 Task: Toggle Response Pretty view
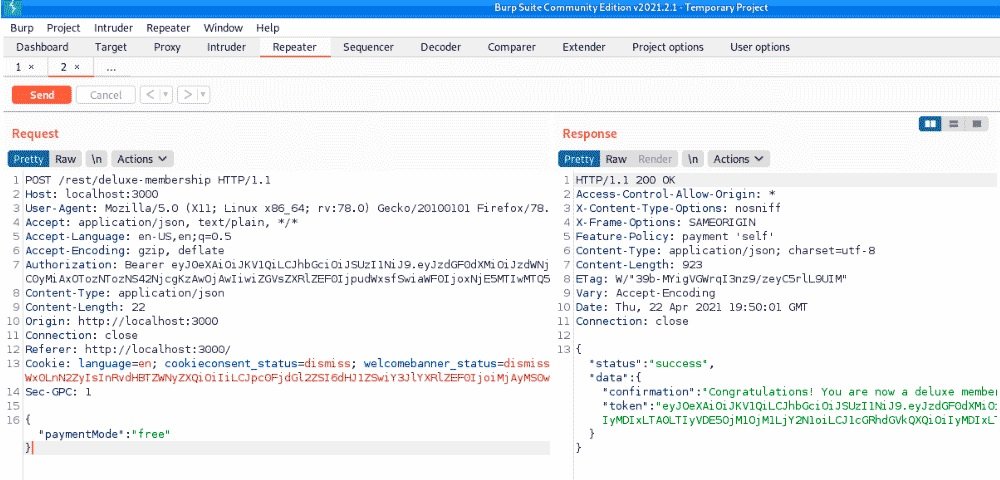pos(579,159)
